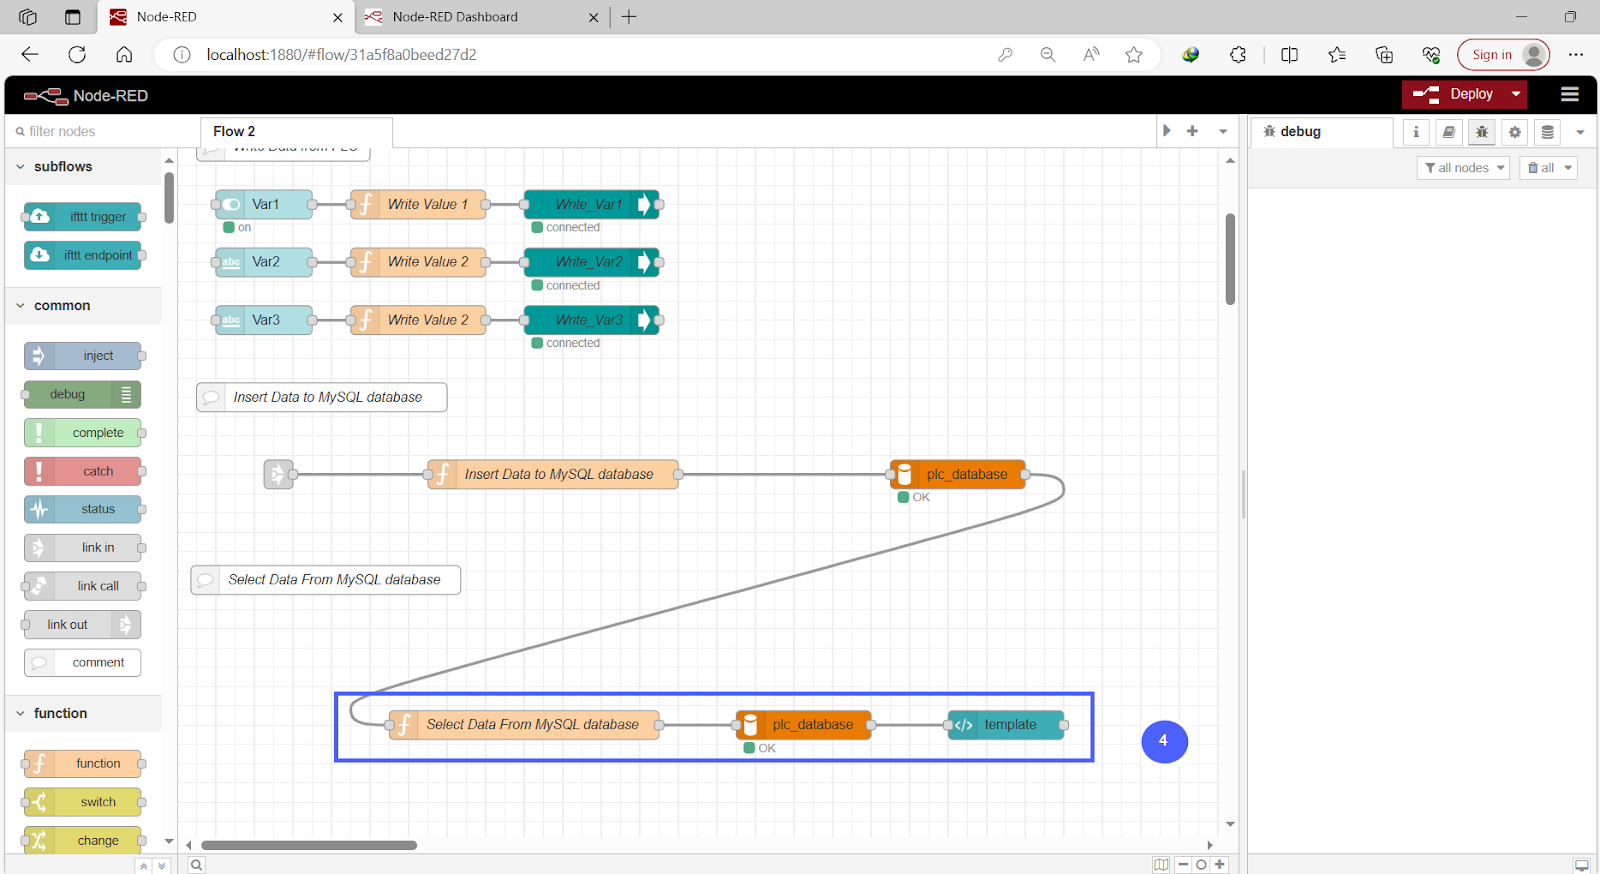Open the flow list dropdown arrow

(1222, 131)
